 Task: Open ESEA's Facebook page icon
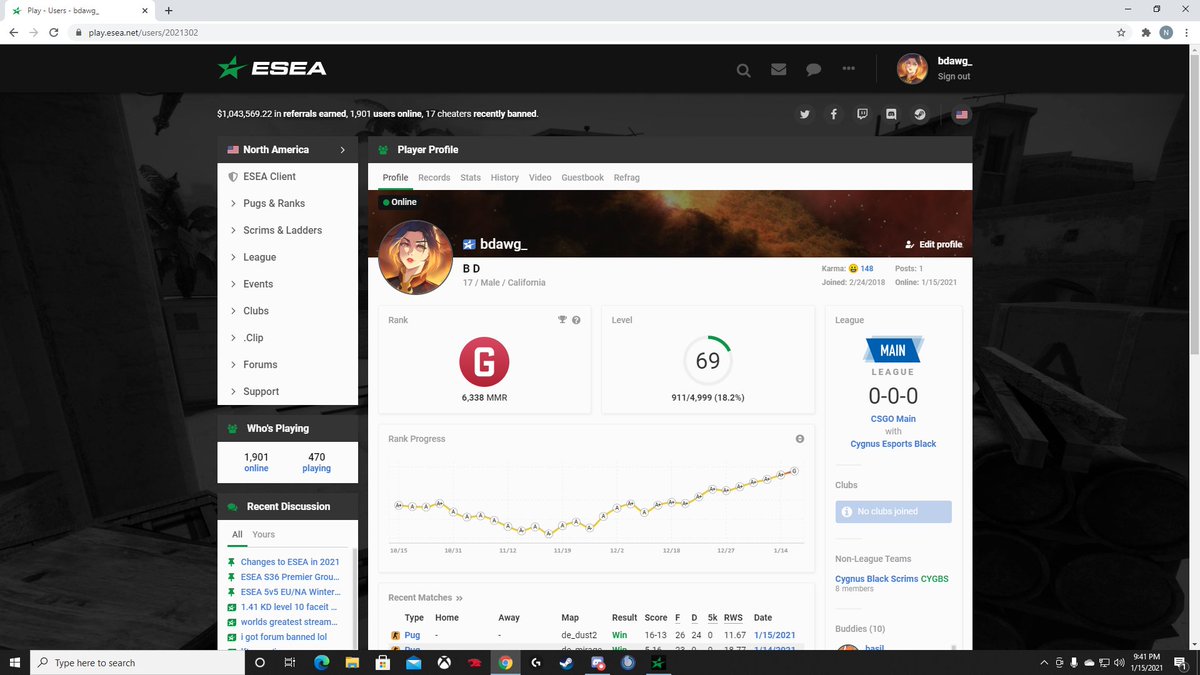tap(834, 114)
